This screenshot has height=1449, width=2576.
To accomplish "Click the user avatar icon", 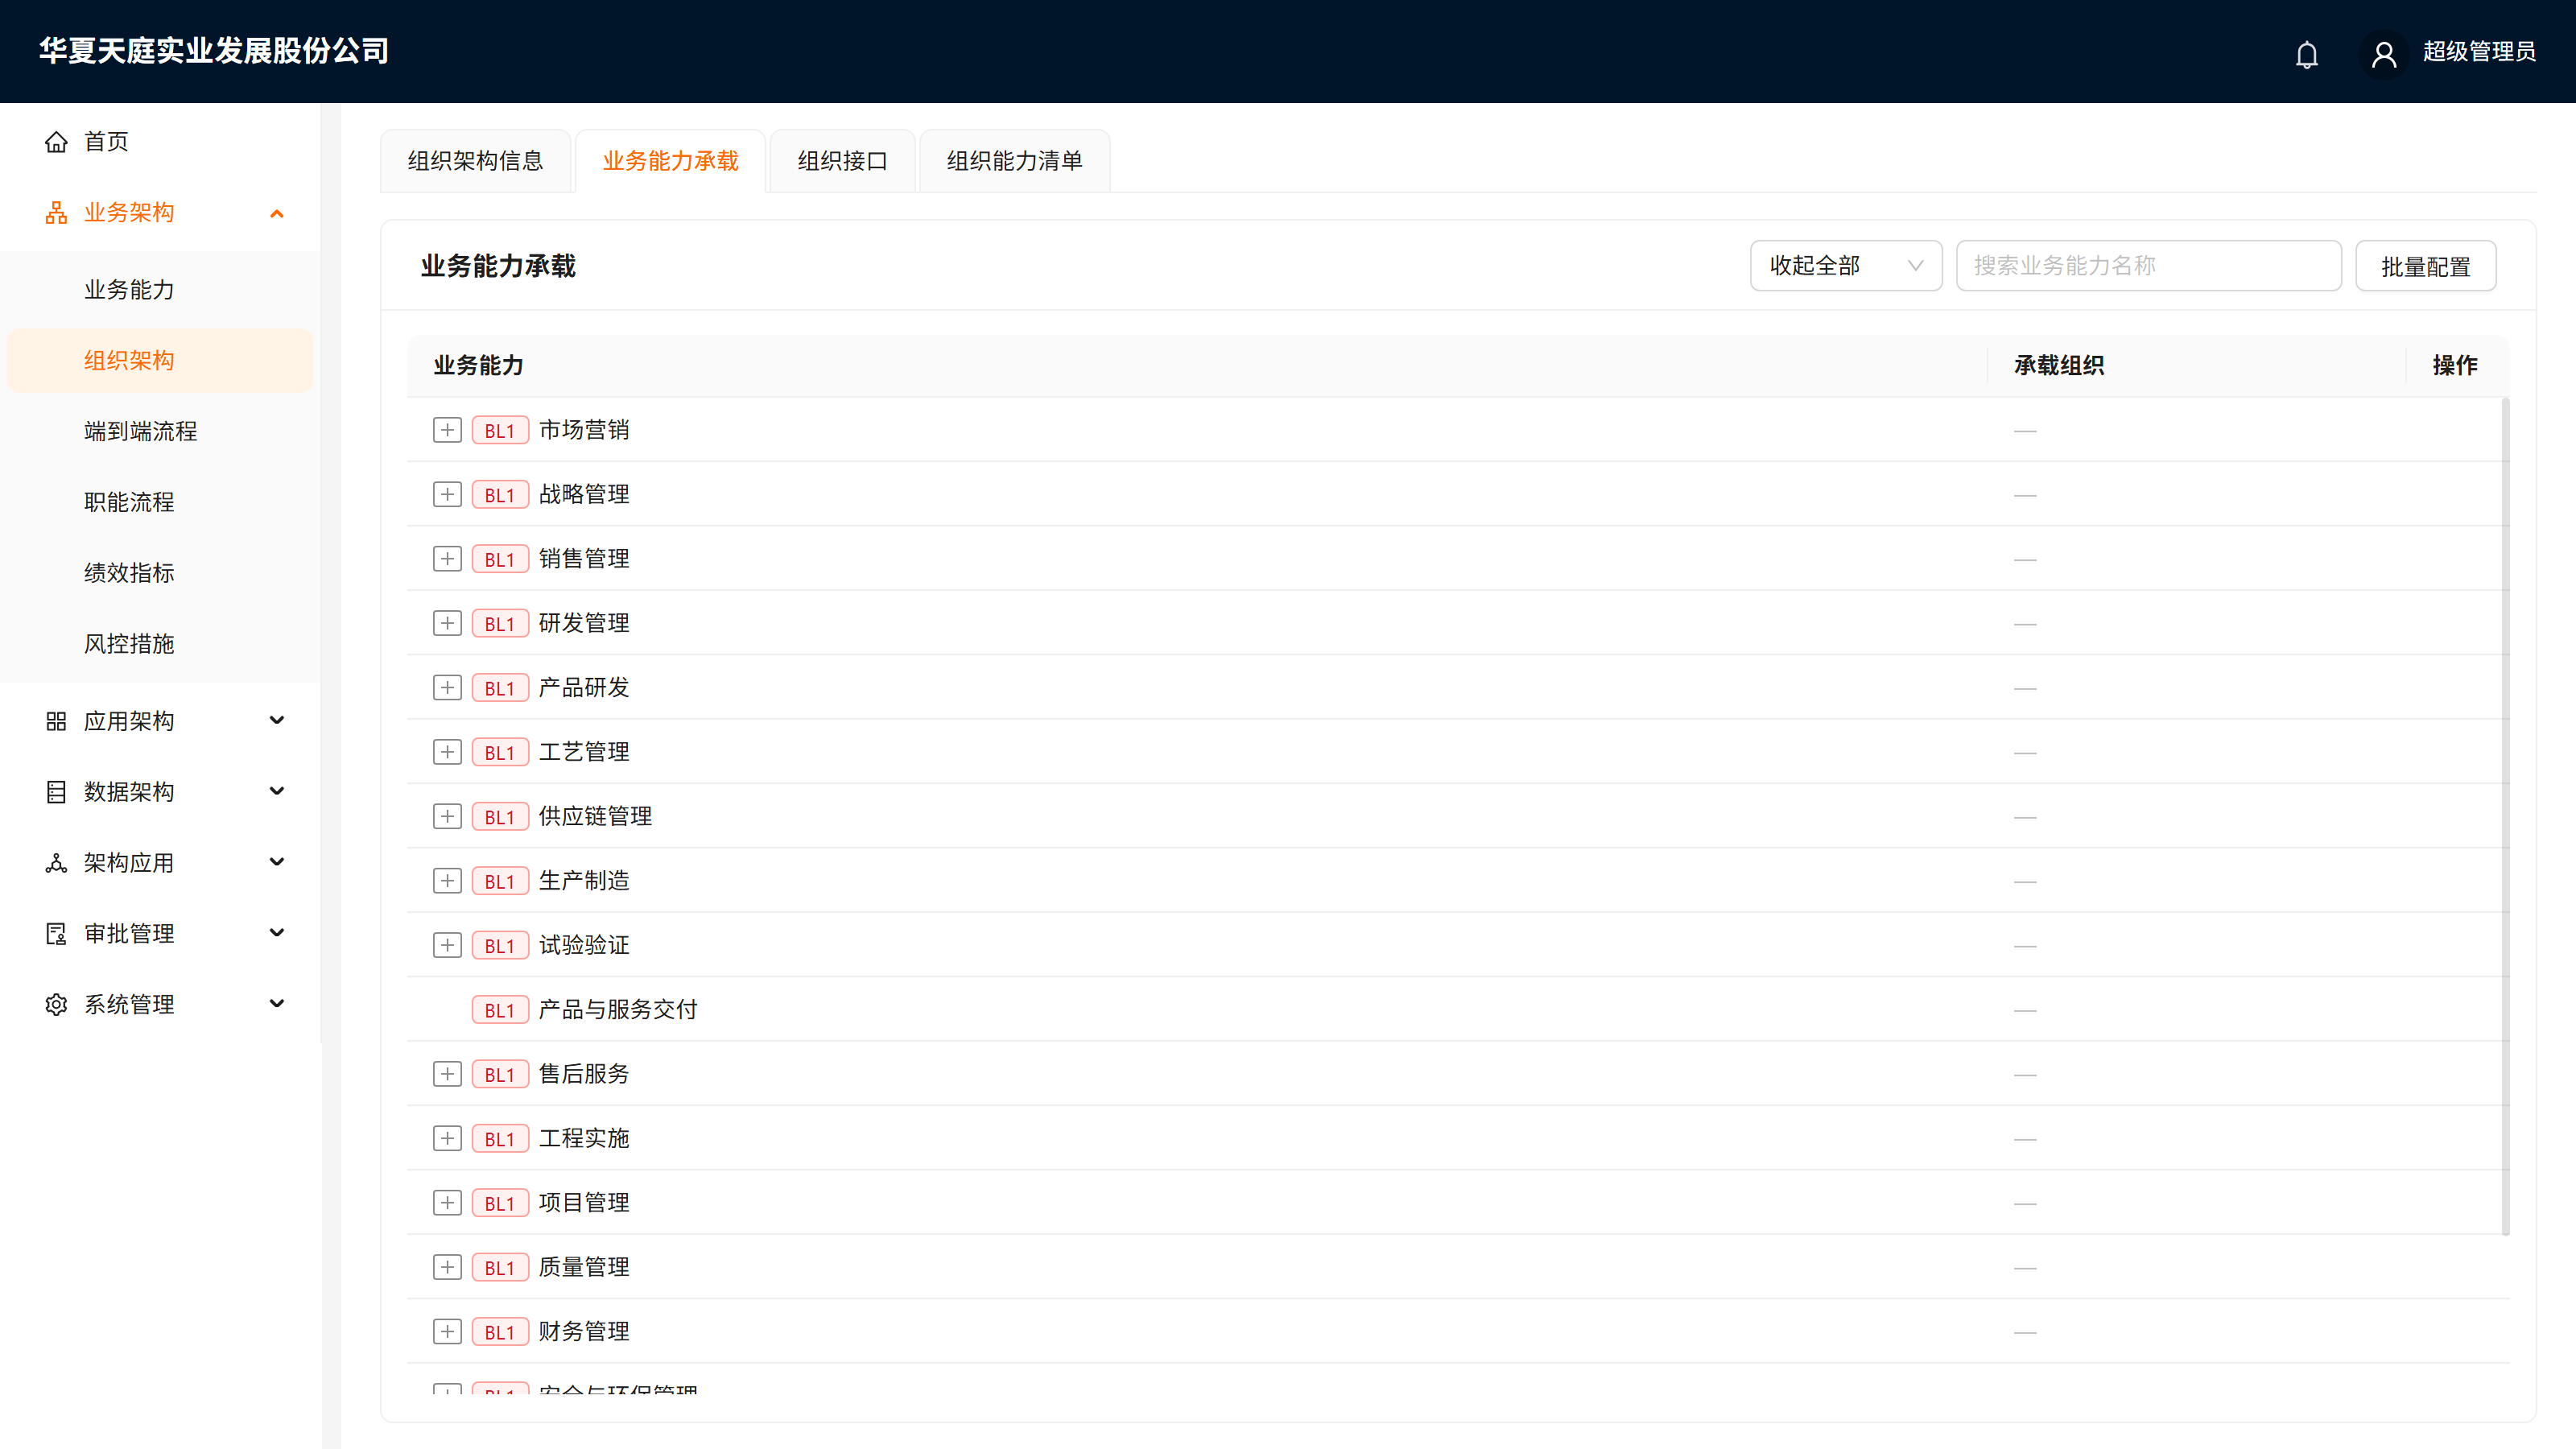I will [x=2383, y=54].
